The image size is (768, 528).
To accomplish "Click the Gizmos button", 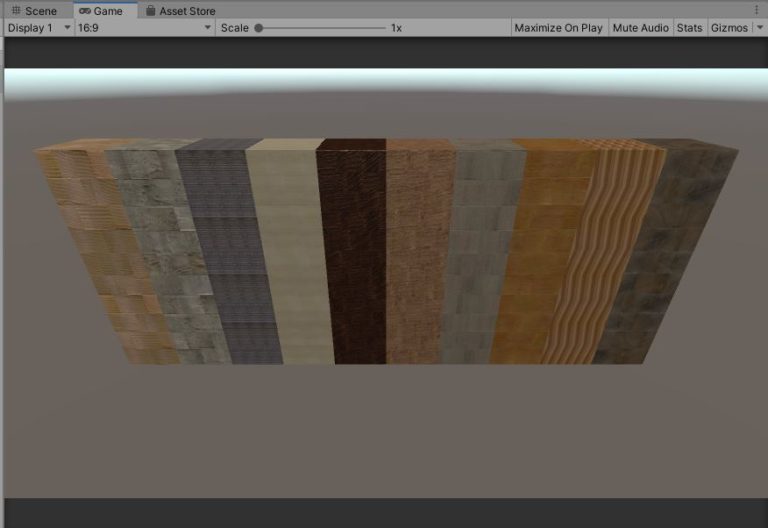I will pos(728,28).
